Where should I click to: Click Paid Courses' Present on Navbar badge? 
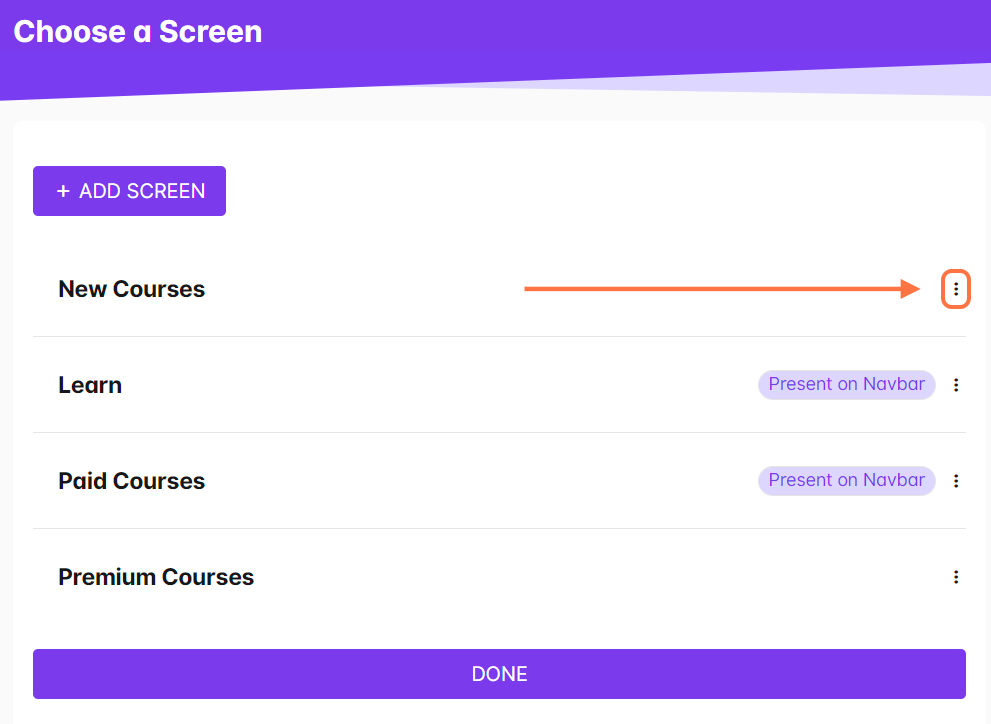click(x=846, y=481)
